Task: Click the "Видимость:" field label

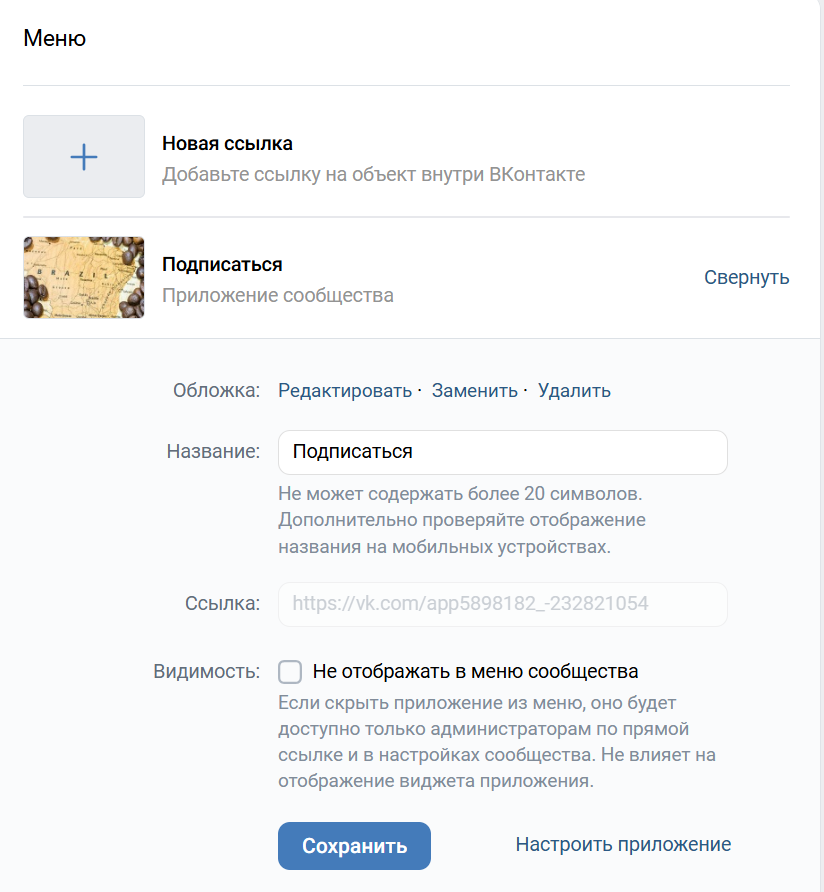Action: [207, 672]
